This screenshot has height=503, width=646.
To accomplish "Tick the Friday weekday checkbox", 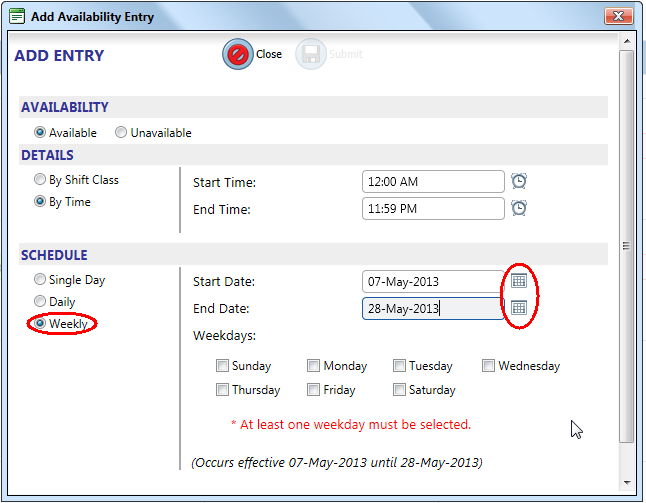I will (314, 390).
